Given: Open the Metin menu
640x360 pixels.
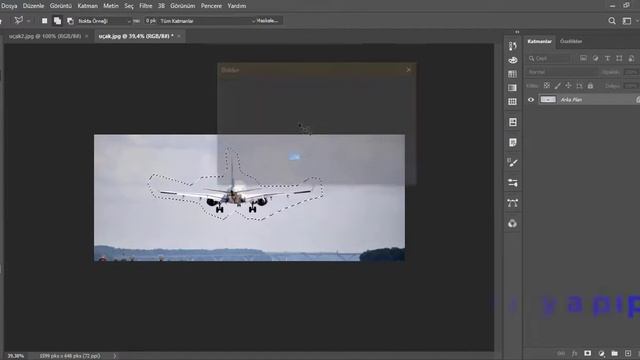Looking at the screenshot, I should tap(111, 6).
